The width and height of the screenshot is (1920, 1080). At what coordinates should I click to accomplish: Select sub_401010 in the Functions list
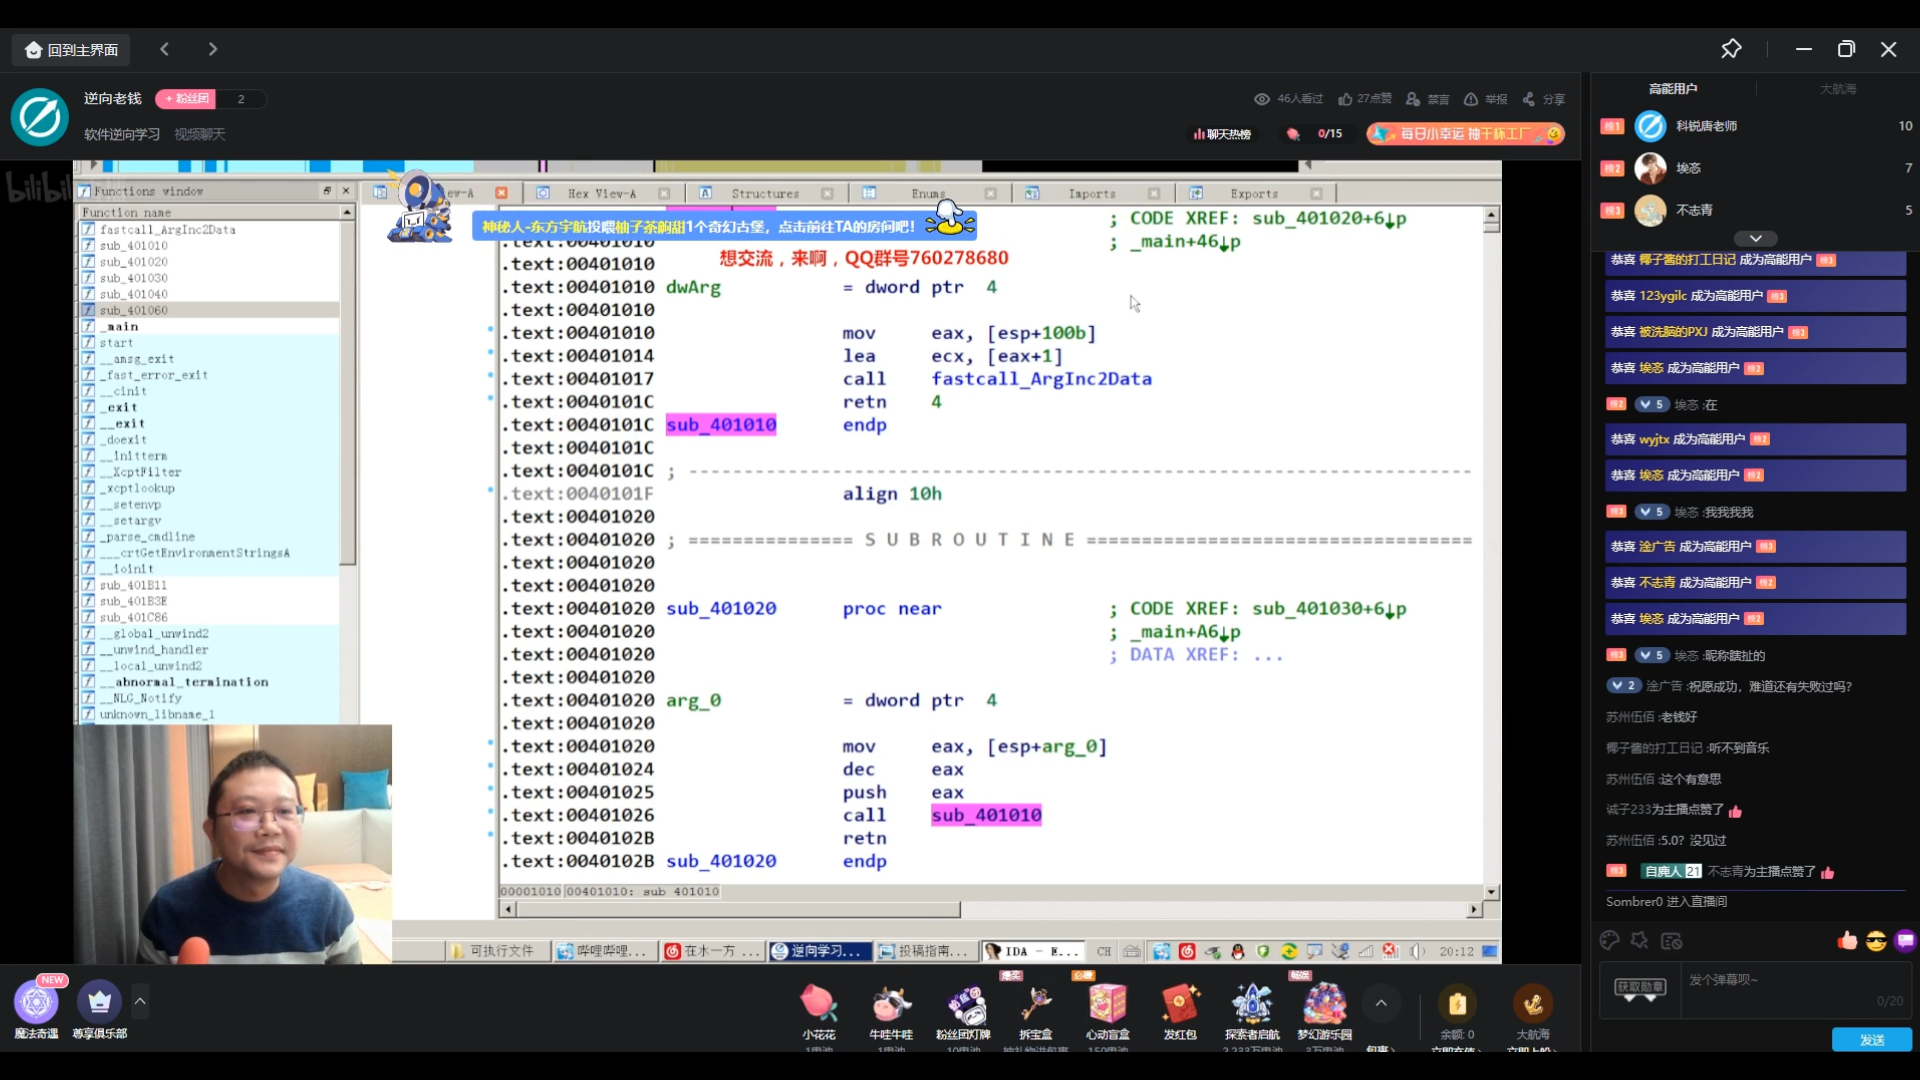(x=133, y=246)
